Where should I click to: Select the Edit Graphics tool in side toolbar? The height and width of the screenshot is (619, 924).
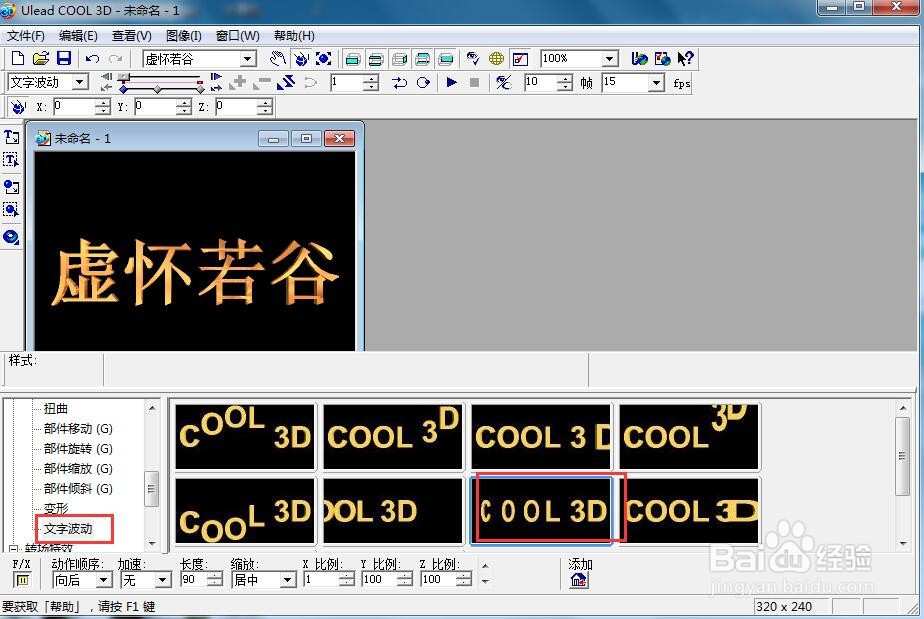[x=11, y=209]
